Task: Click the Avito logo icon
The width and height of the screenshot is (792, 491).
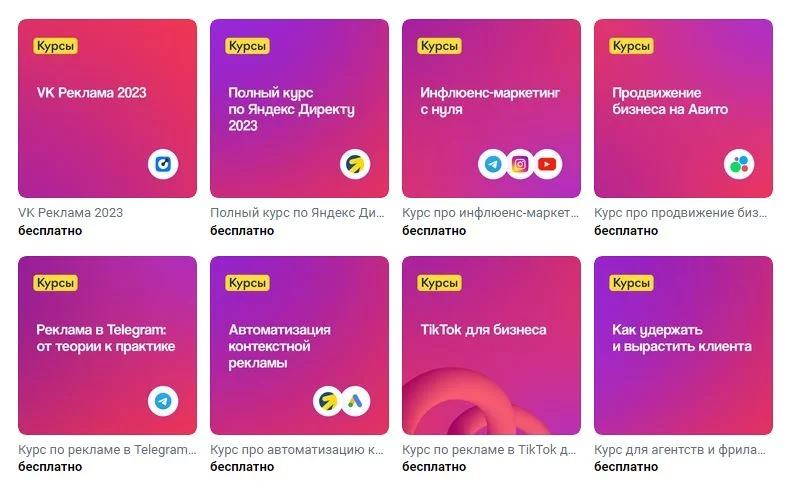Action: (x=739, y=164)
